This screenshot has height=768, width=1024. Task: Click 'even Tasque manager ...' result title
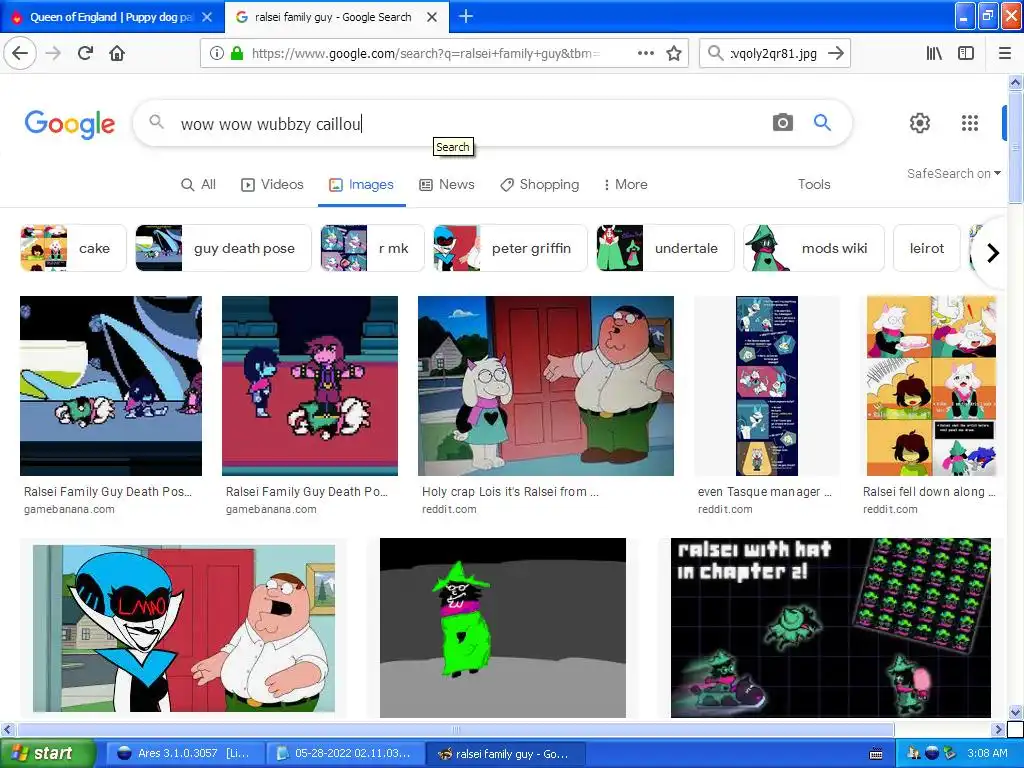765,492
